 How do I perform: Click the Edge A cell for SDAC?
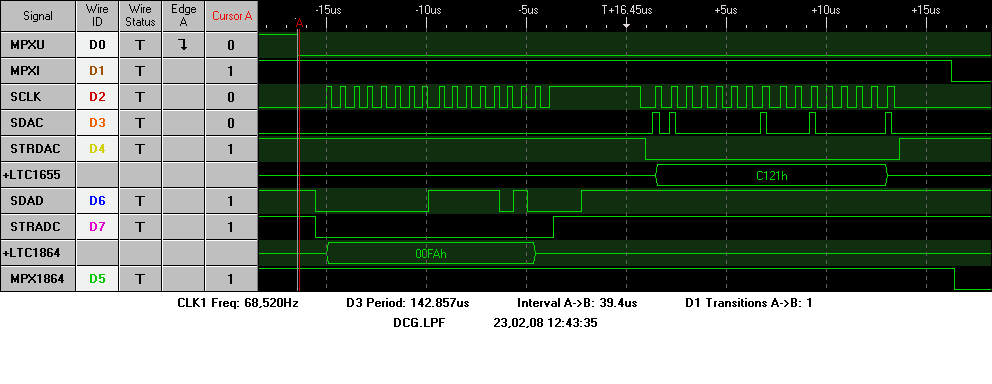coord(183,123)
